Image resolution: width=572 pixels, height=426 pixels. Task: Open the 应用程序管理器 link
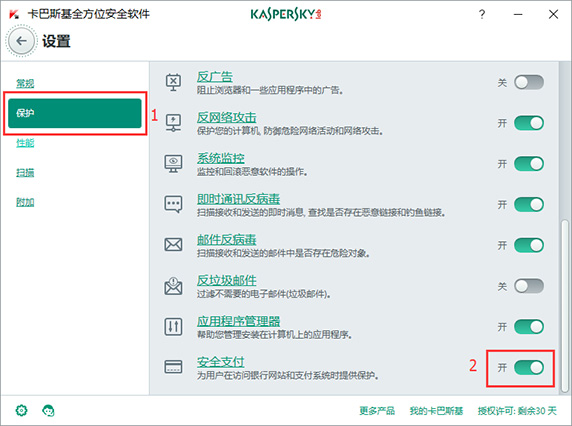tap(239, 321)
